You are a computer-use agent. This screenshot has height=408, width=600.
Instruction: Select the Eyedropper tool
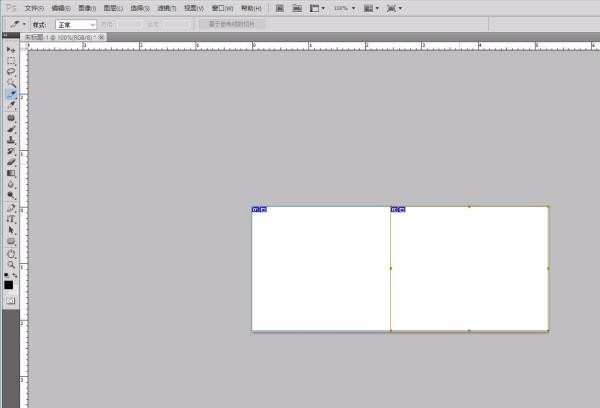(x=11, y=104)
